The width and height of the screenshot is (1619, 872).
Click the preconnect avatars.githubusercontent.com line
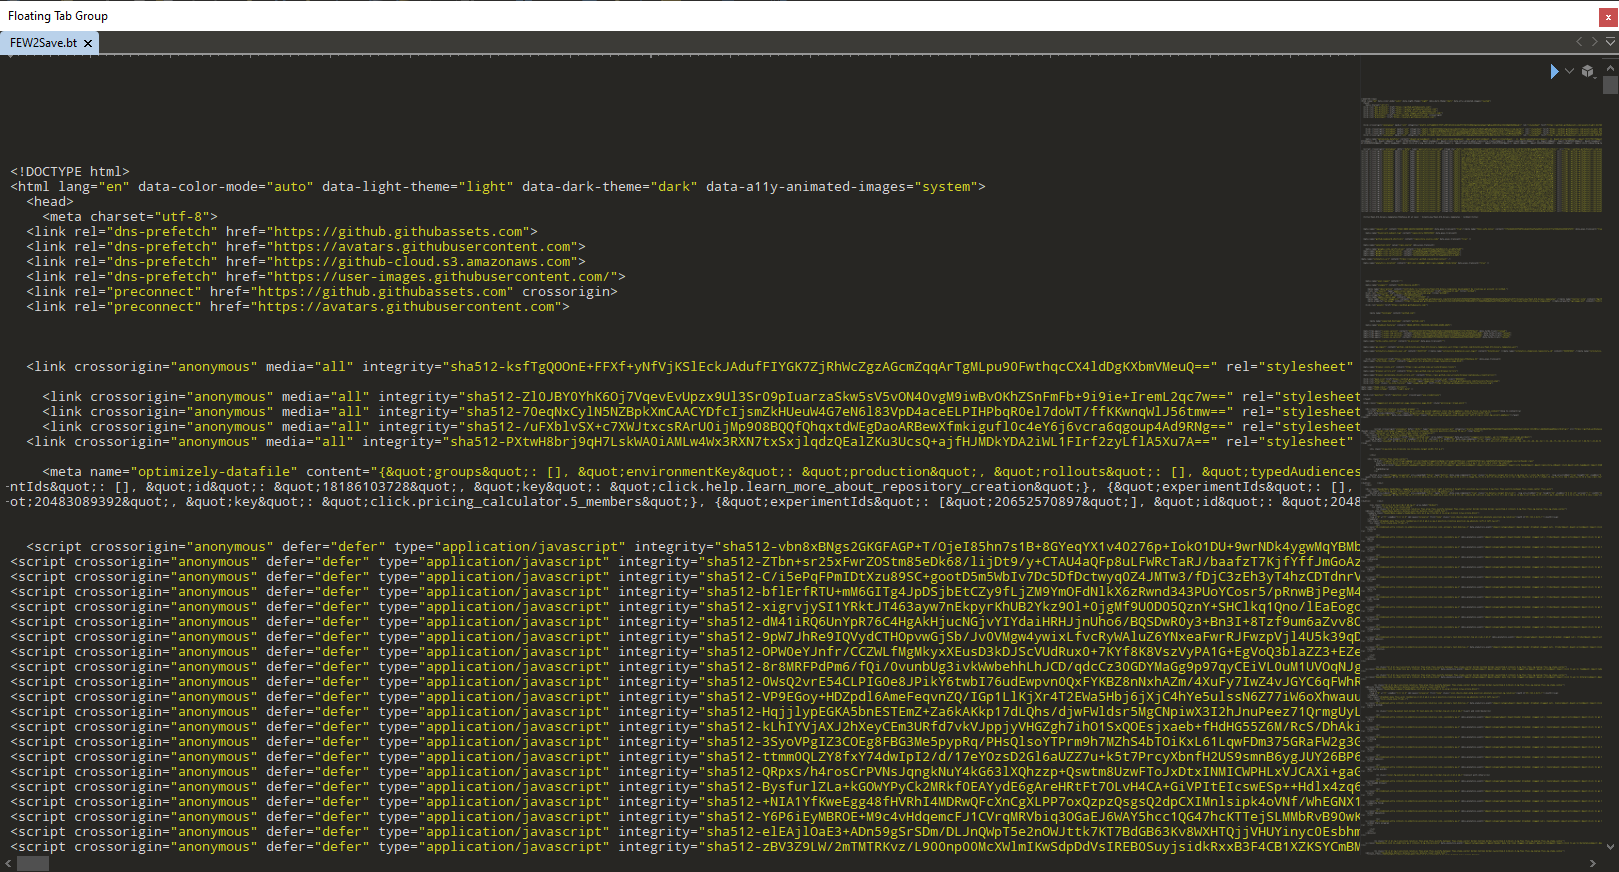[x=298, y=307]
